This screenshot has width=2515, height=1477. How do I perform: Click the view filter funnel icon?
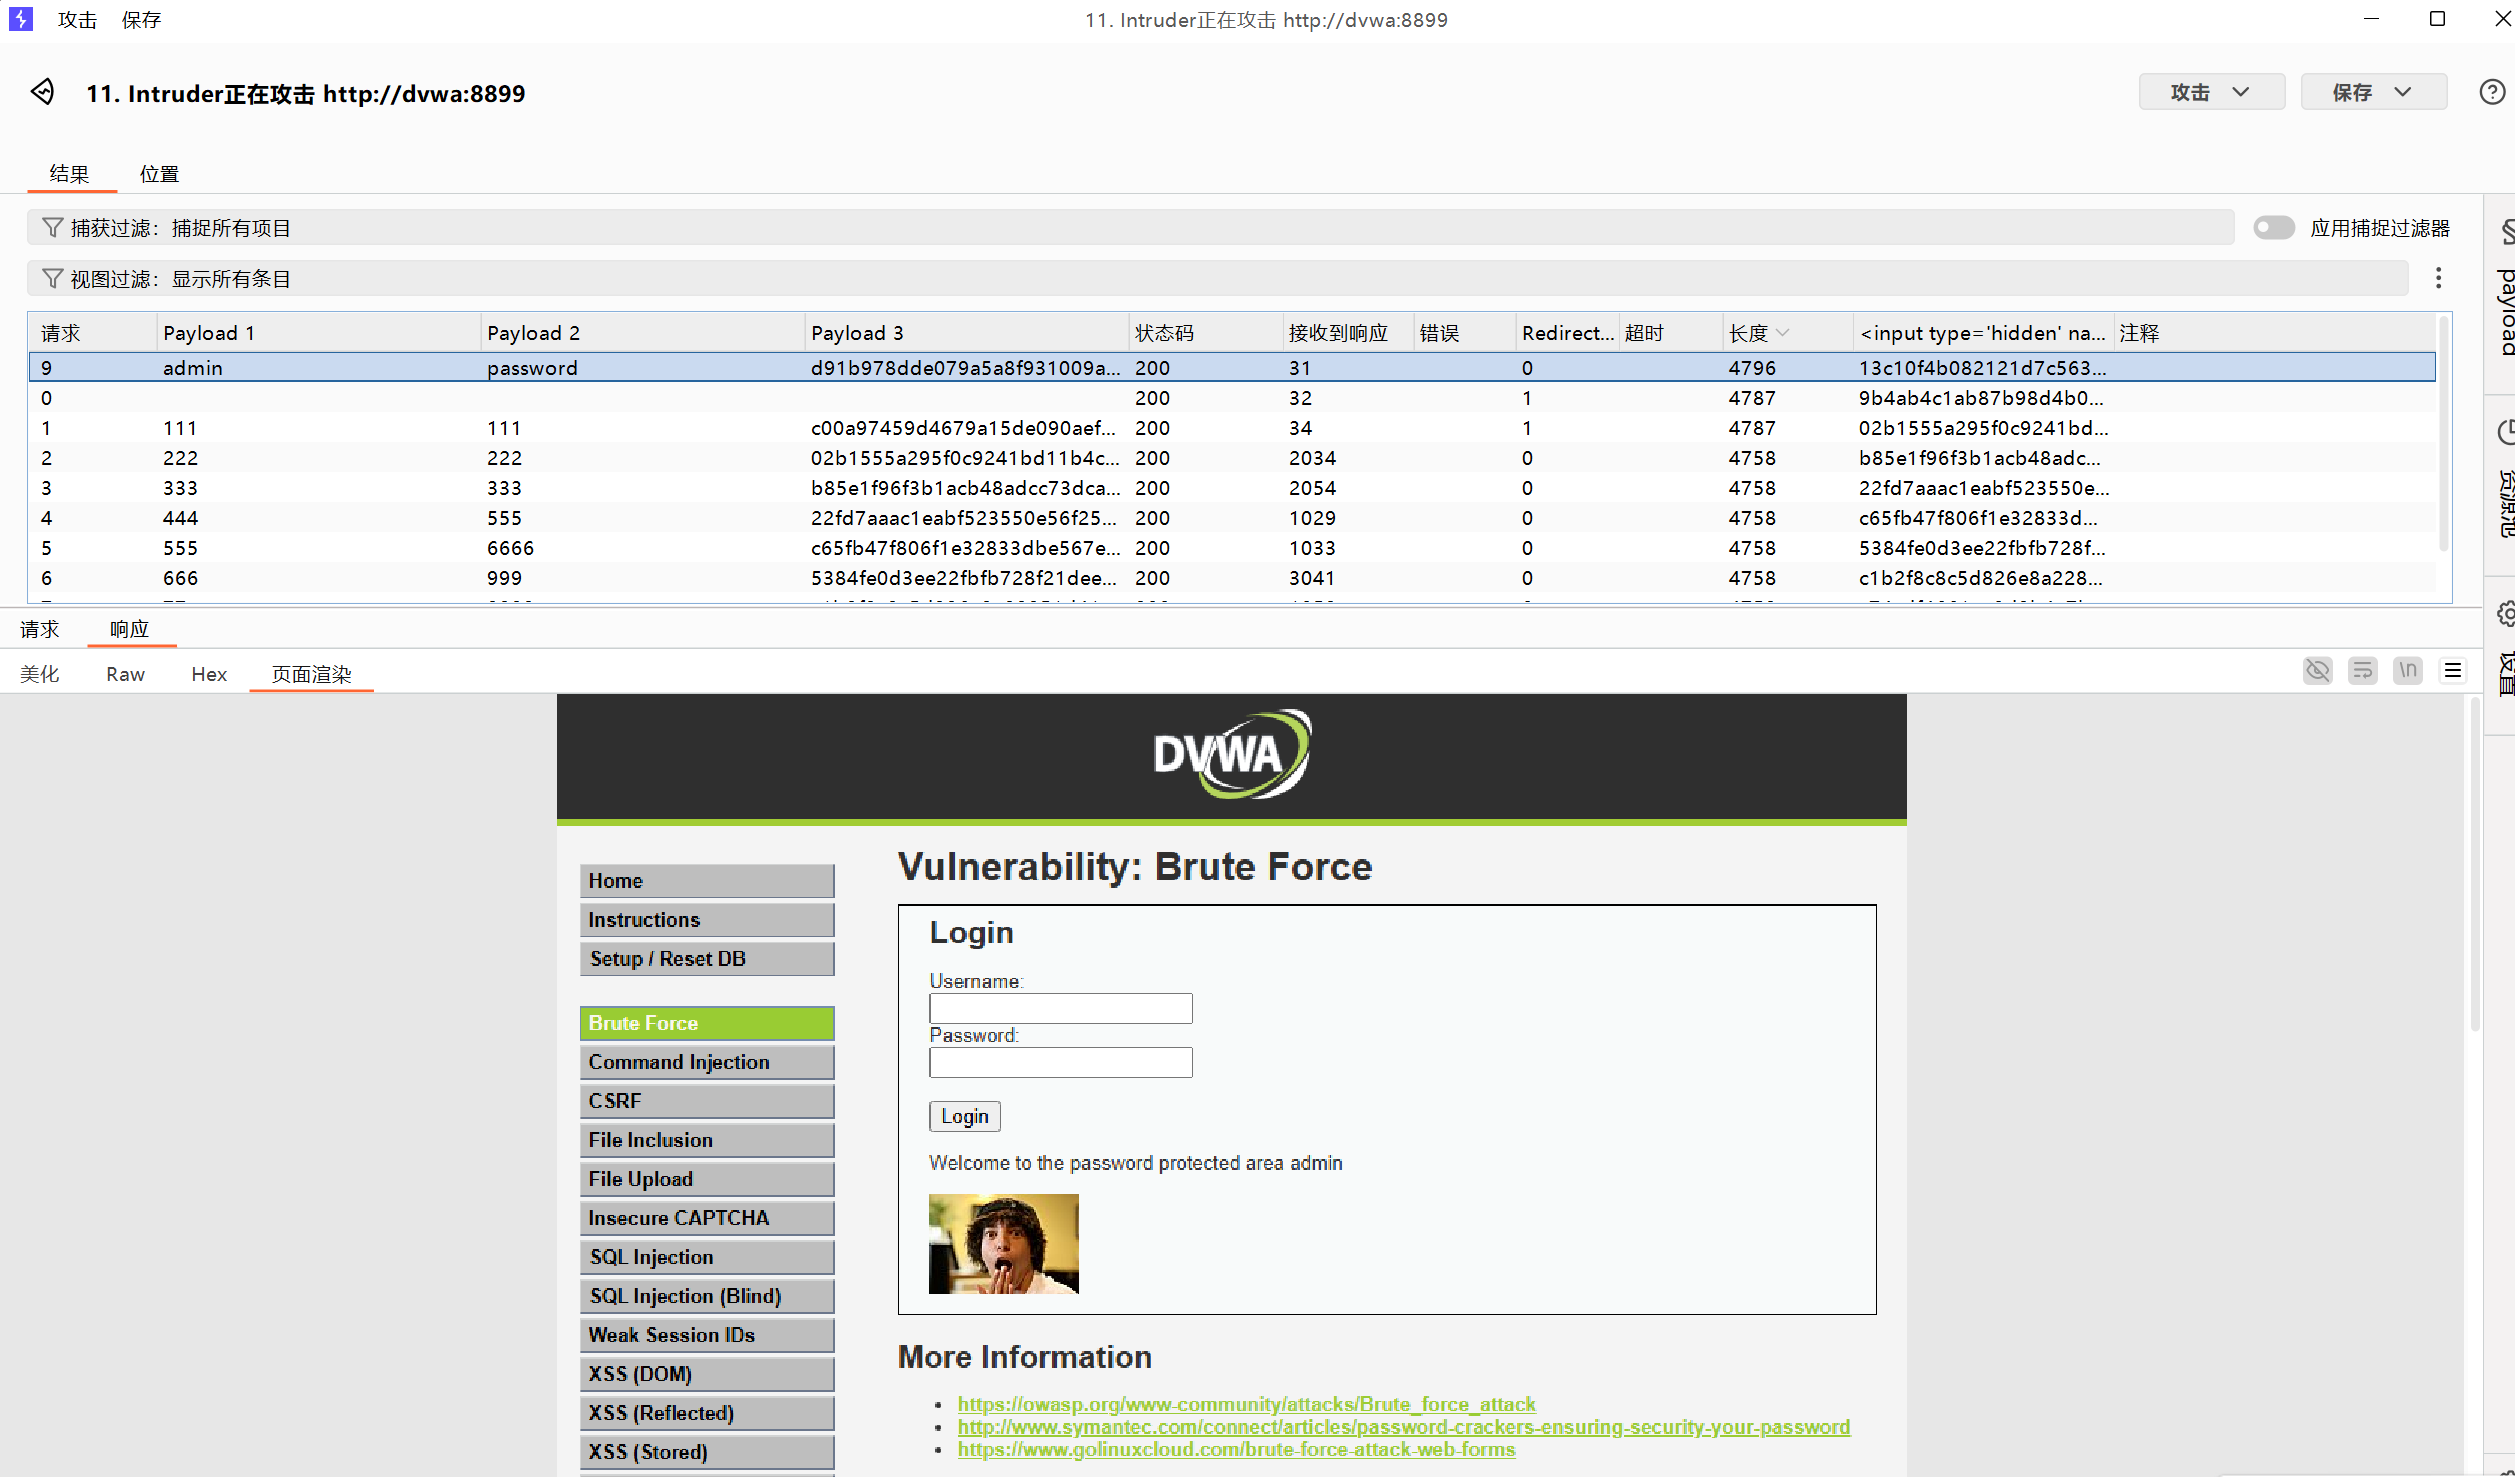coord(52,278)
